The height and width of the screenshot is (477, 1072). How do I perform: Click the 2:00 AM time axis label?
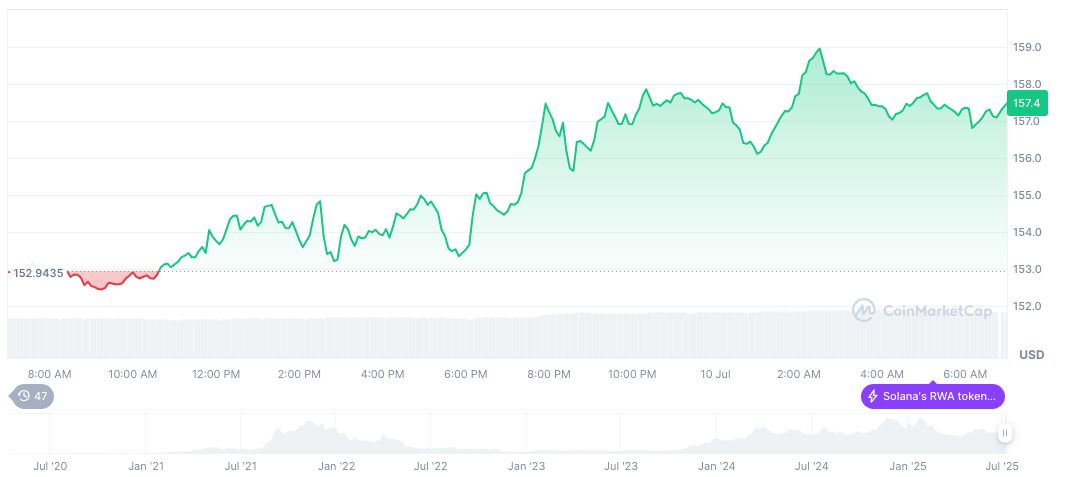(x=799, y=374)
